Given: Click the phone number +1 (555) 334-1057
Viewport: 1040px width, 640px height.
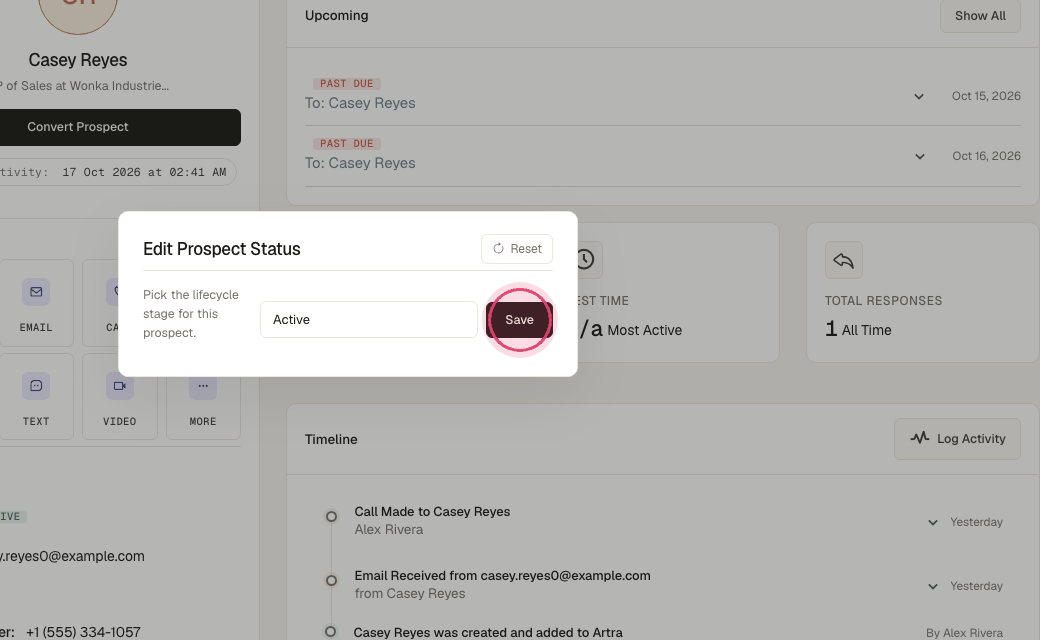Looking at the screenshot, I should coord(83,632).
